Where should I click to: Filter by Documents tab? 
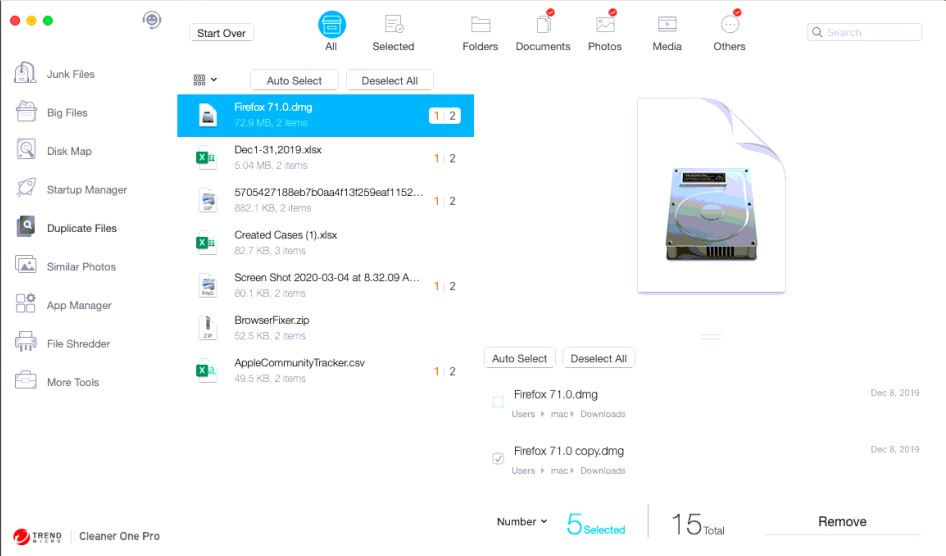(543, 31)
